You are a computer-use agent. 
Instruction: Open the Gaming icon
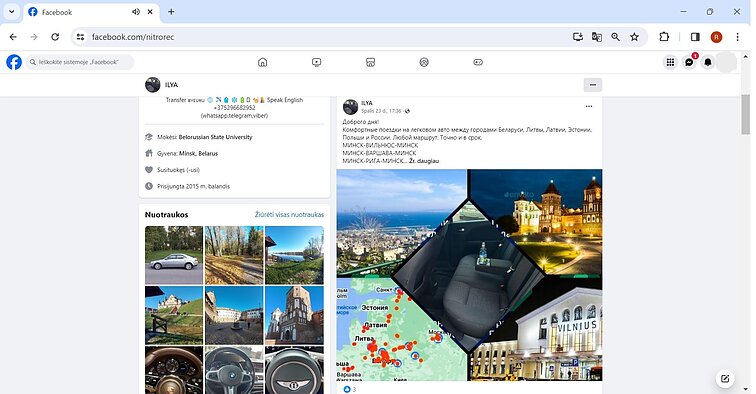(478, 62)
